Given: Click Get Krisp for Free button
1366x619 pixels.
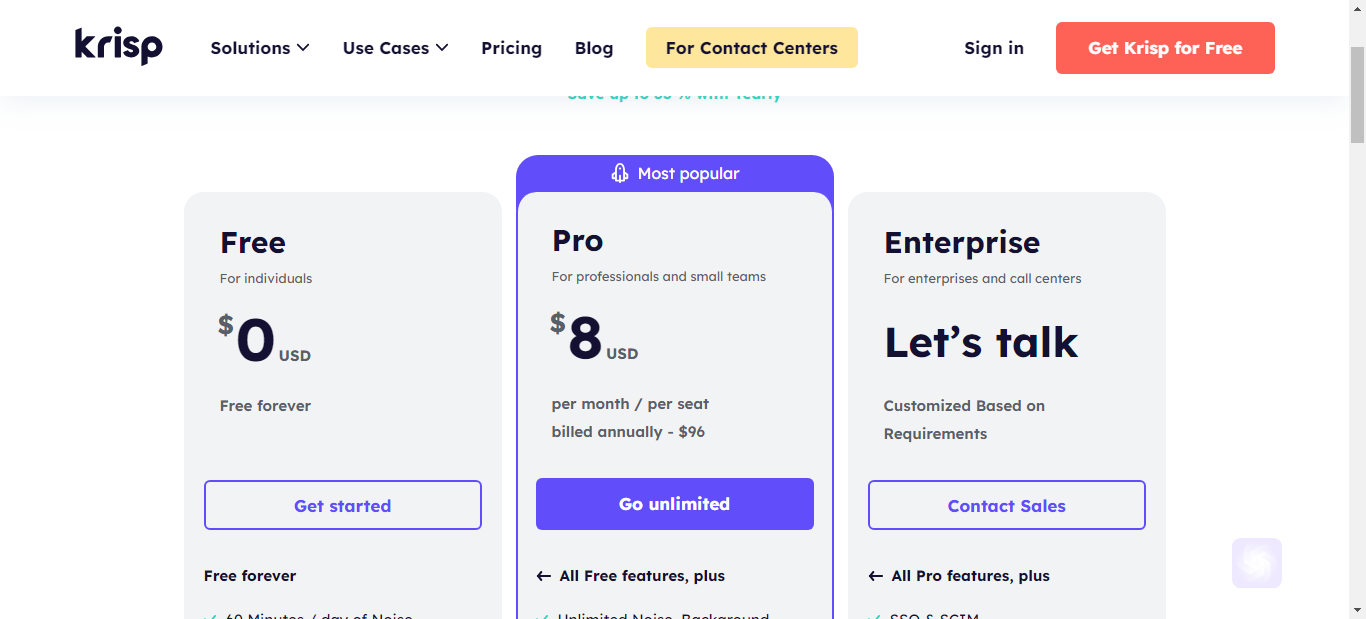Looking at the screenshot, I should [1165, 48].
